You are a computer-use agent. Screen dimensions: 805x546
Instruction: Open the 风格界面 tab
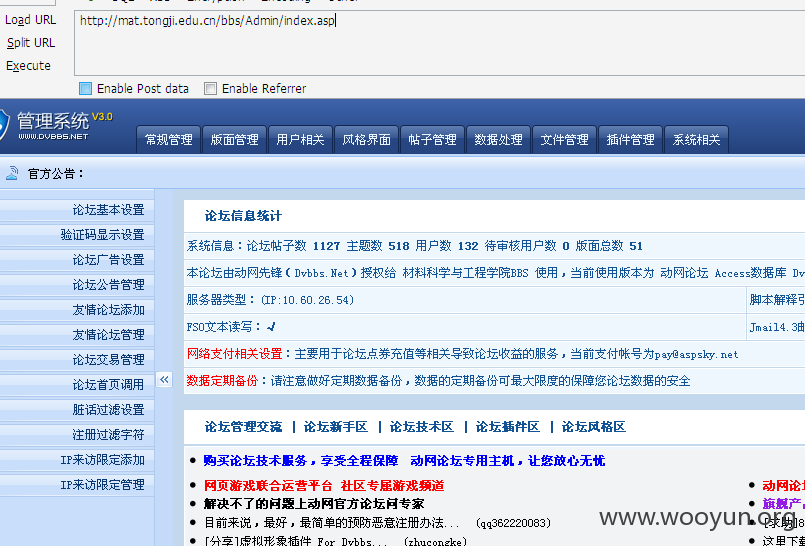pyautogui.click(x=366, y=140)
